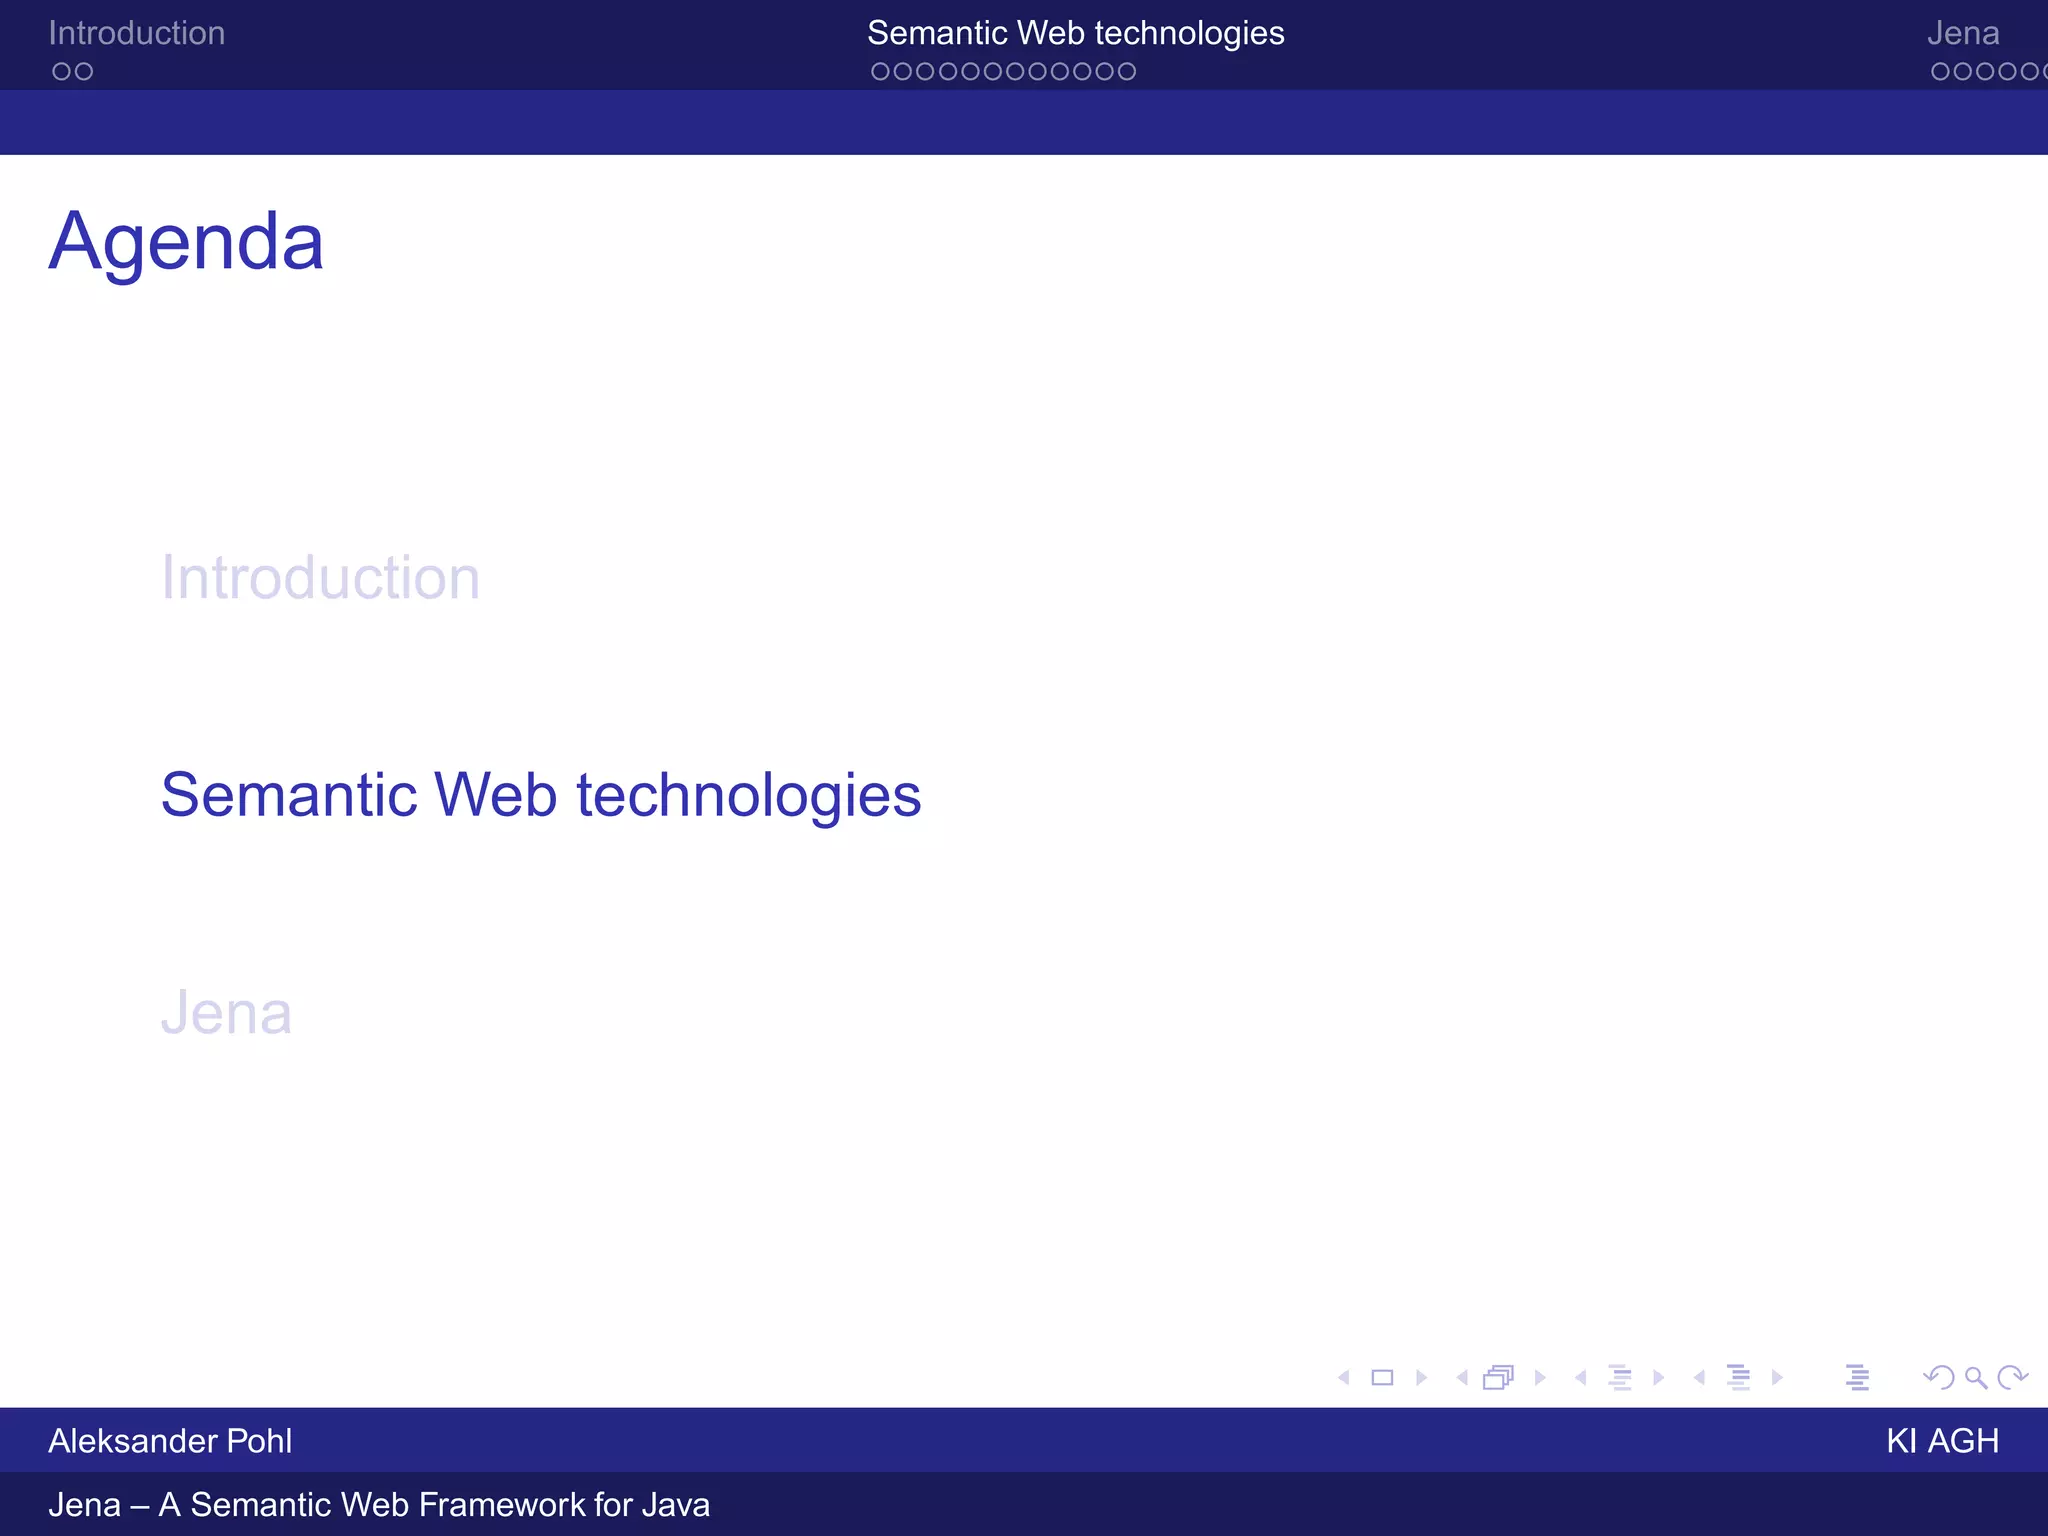Go to next subsection arrow

pos(1659,1378)
